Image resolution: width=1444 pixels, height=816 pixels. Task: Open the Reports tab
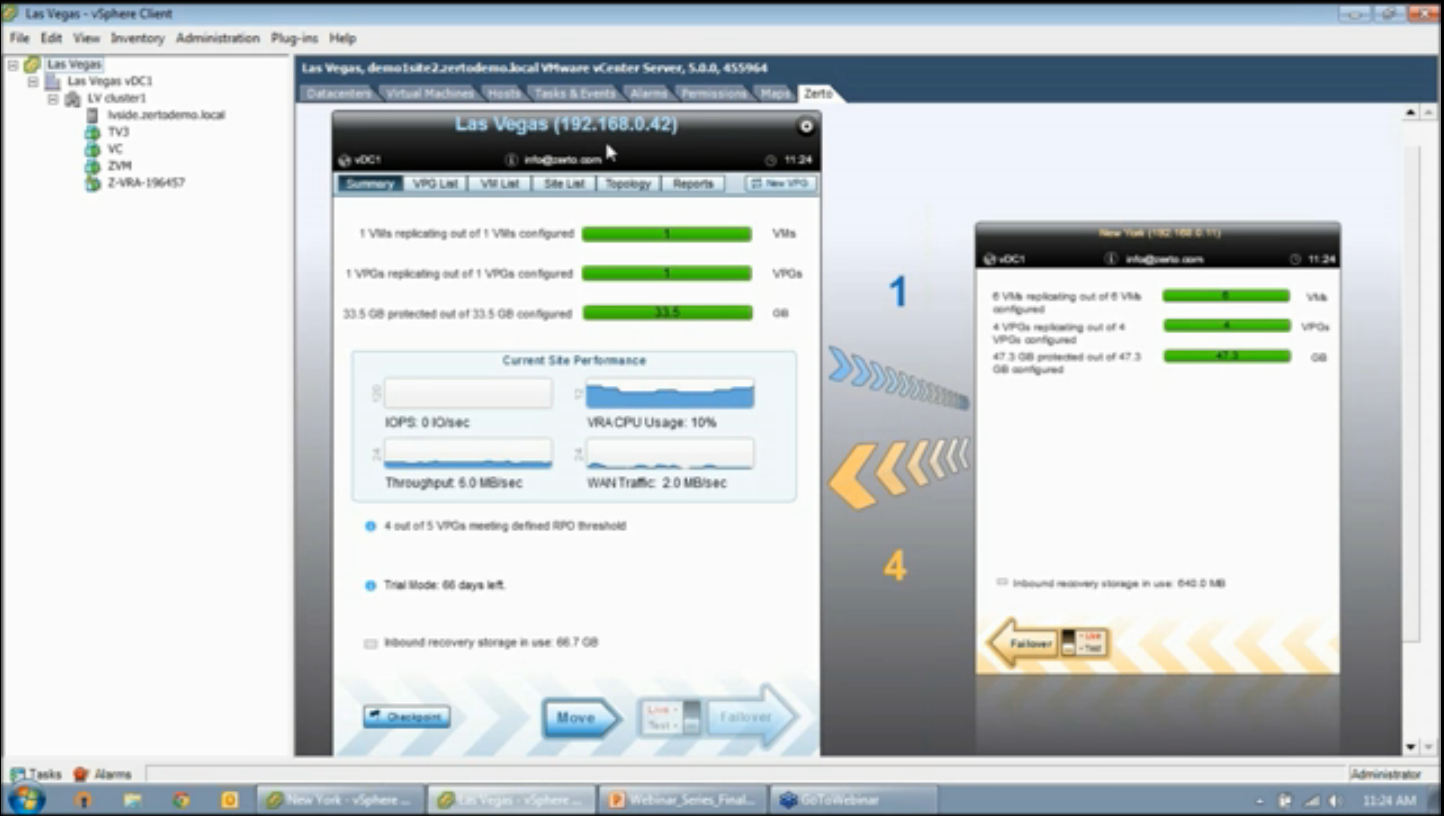pos(693,184)
